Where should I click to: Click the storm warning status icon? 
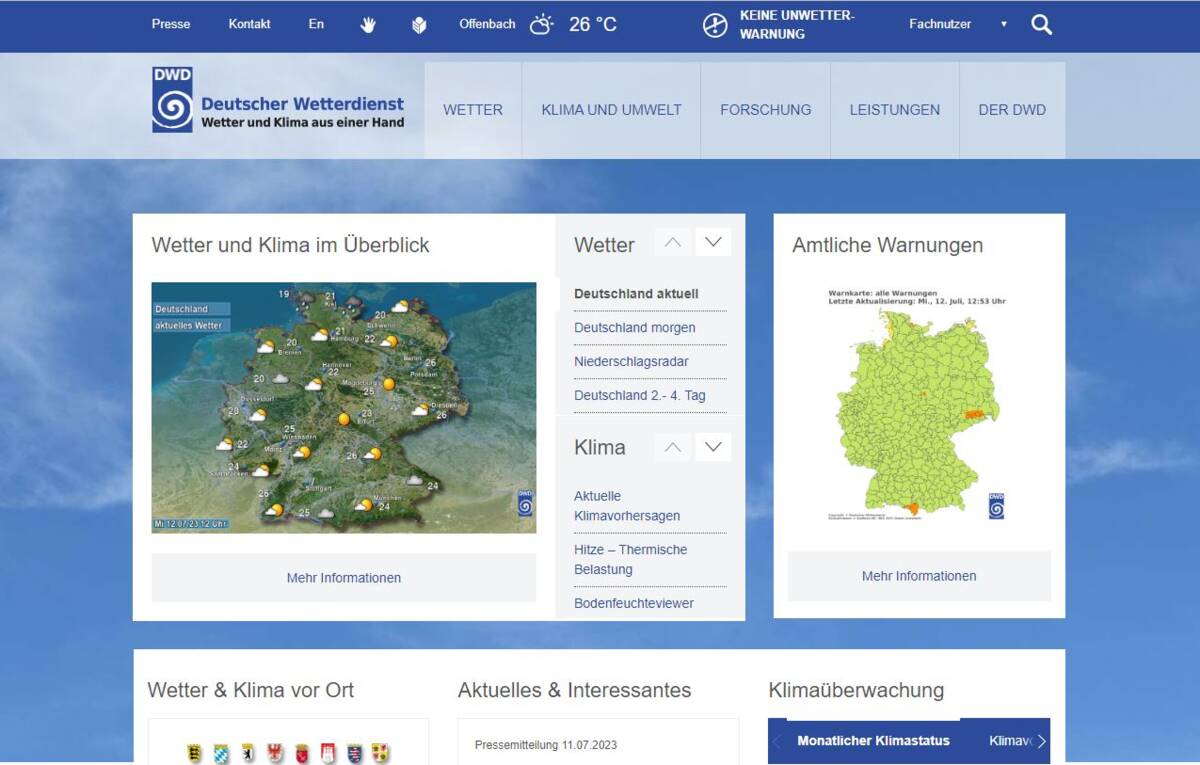(x=715, y=25)
